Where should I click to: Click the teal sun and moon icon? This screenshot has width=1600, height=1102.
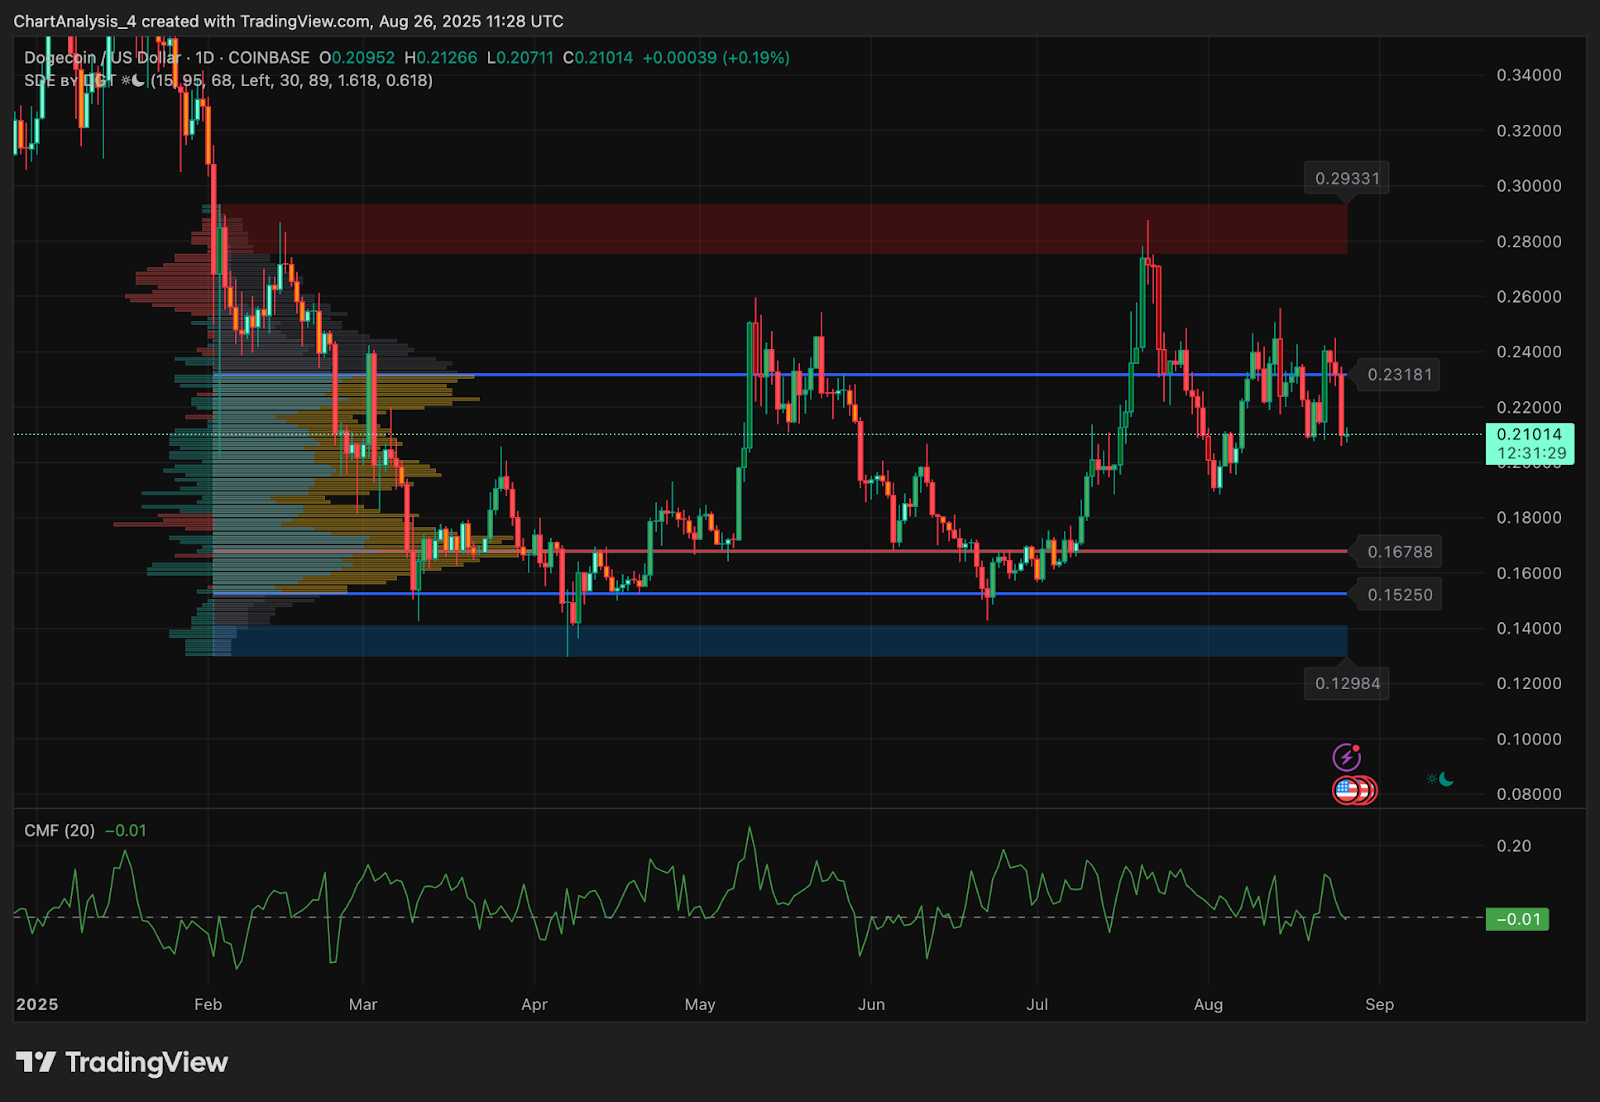point(1440,779)
